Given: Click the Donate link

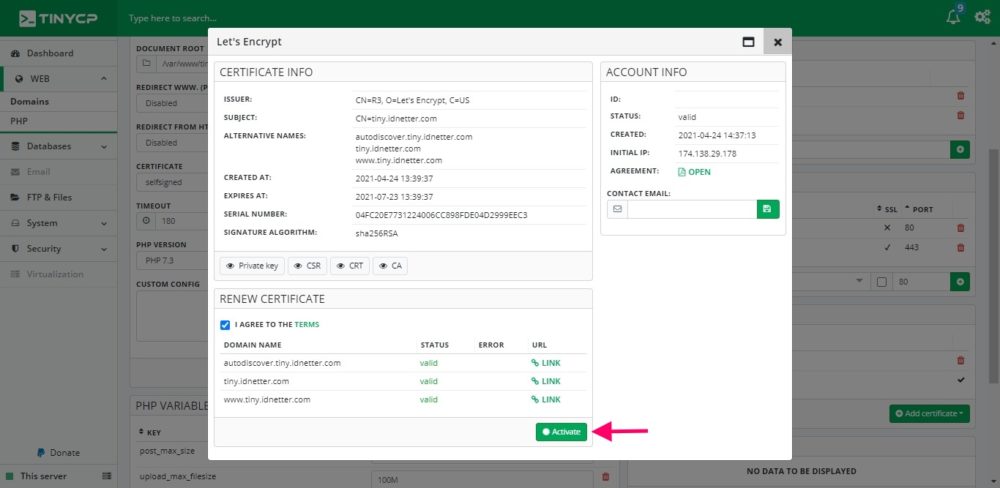Looking at the screenshot, I should point(59,452).
